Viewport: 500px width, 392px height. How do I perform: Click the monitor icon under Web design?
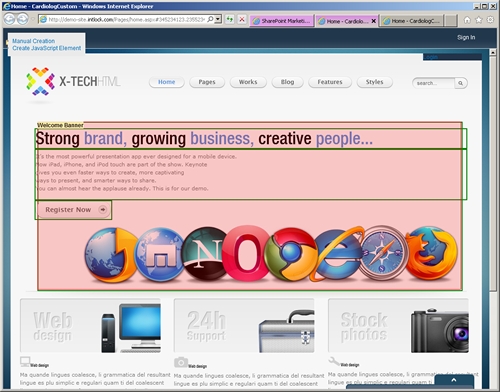click(x=25, y=361)
